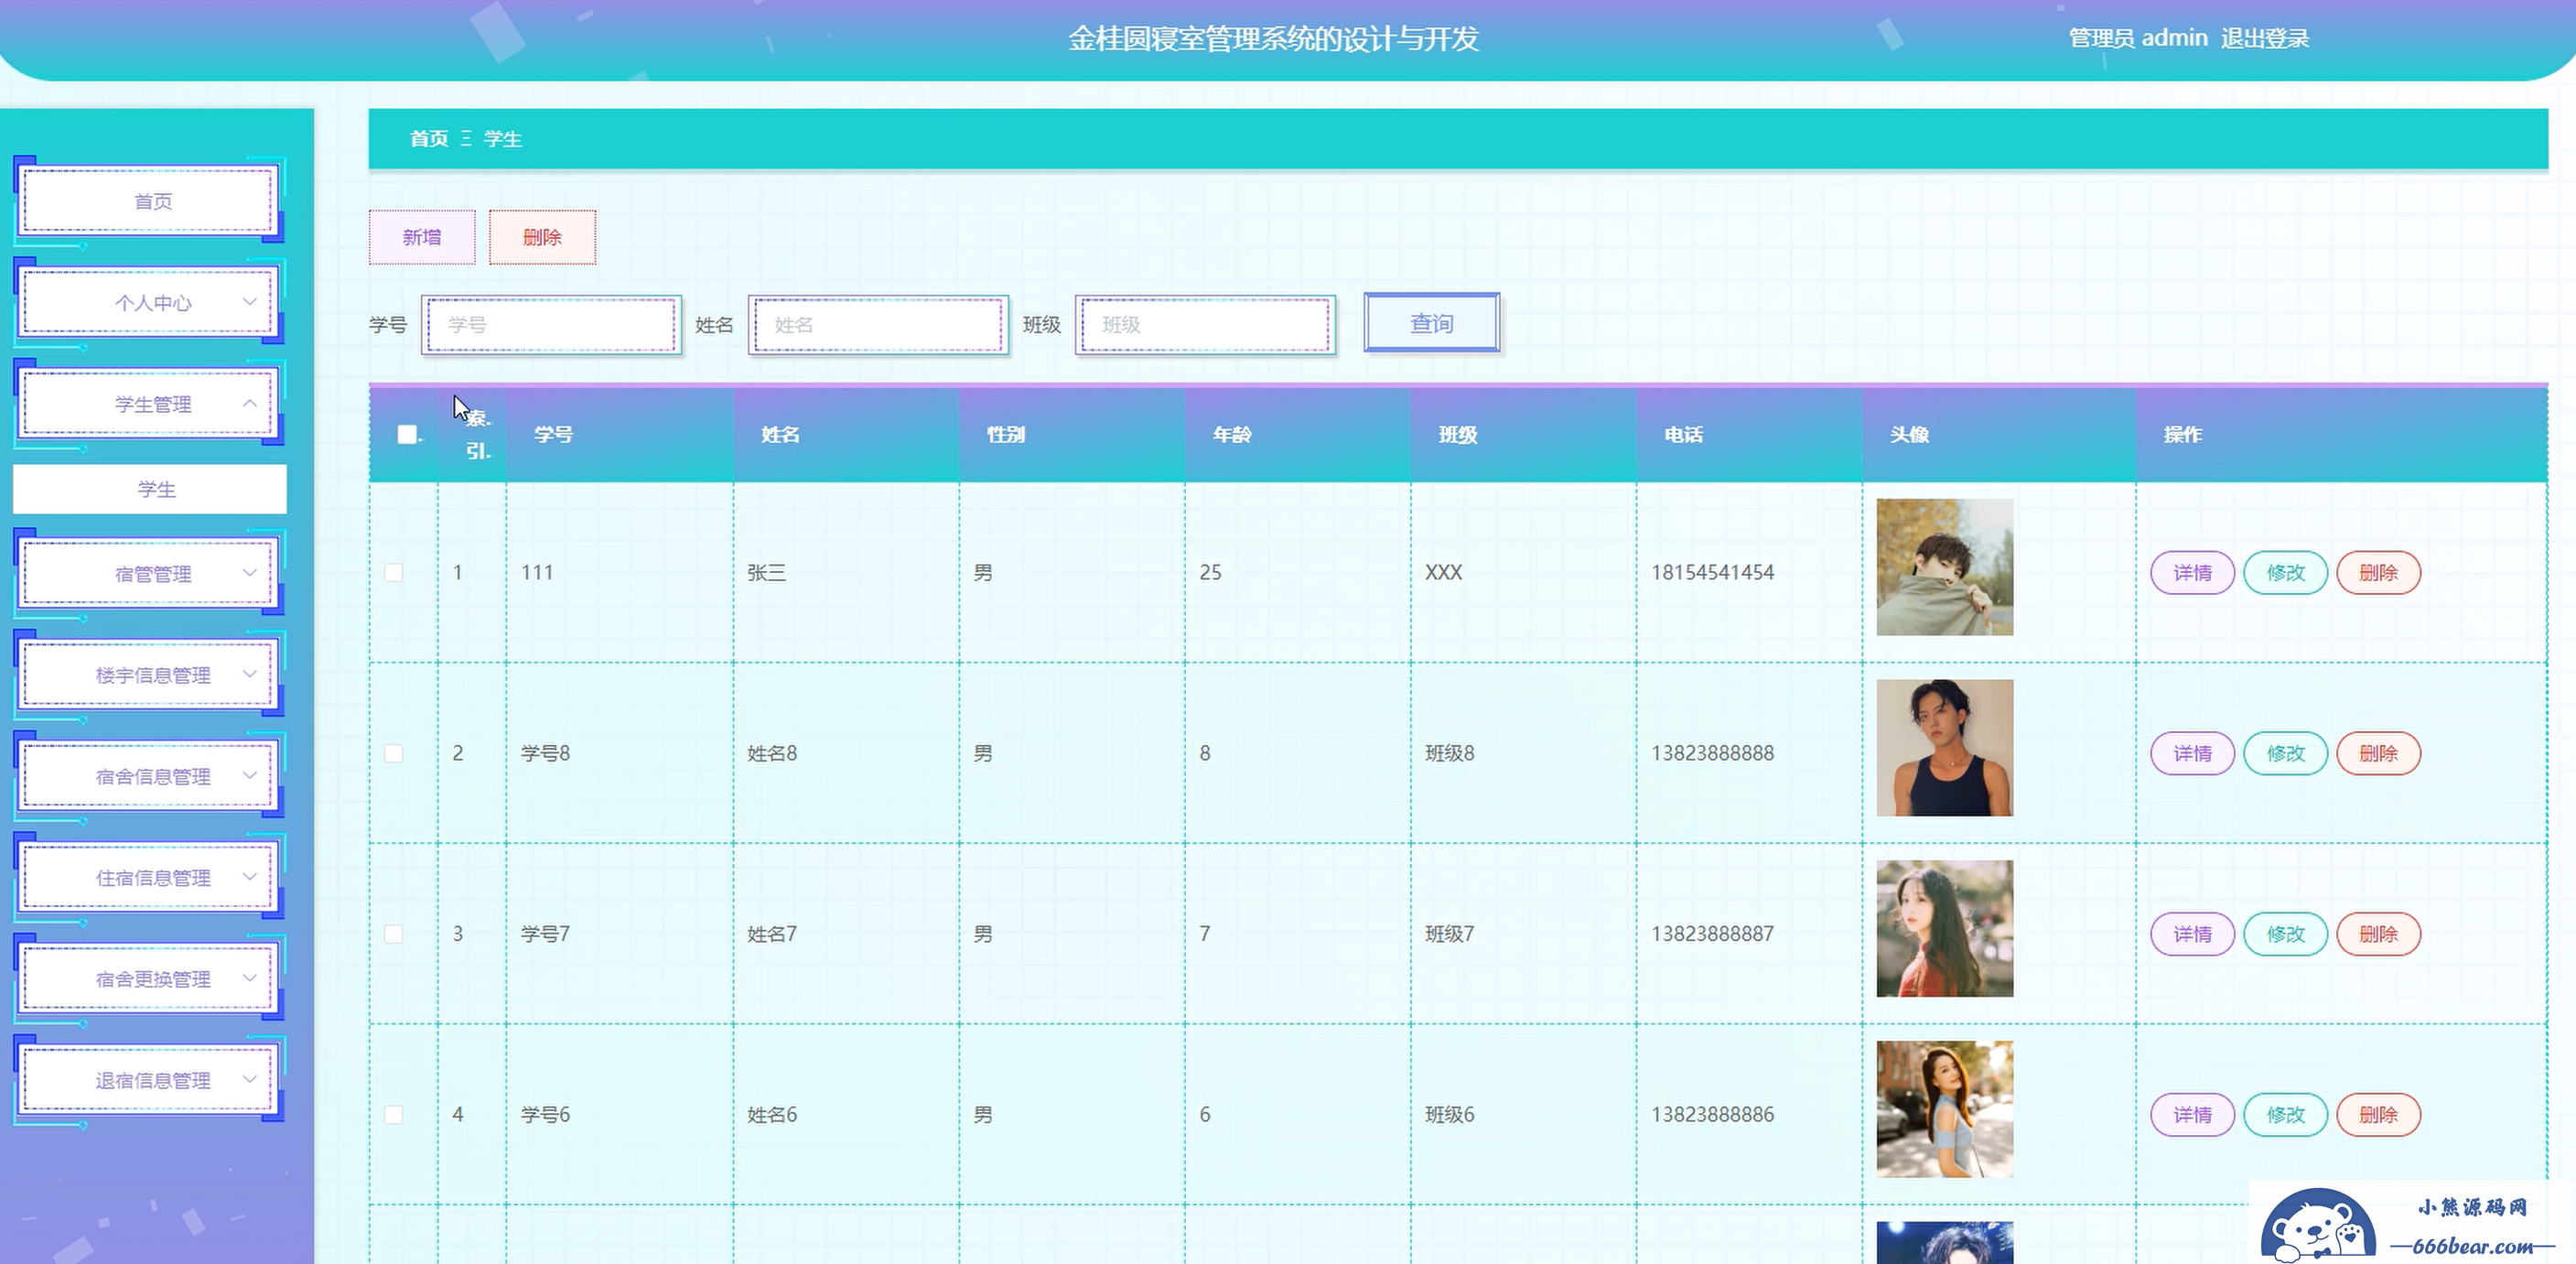
Task: Click 删除 for 姓名6 row
Action: (x=2378, y=1115)
